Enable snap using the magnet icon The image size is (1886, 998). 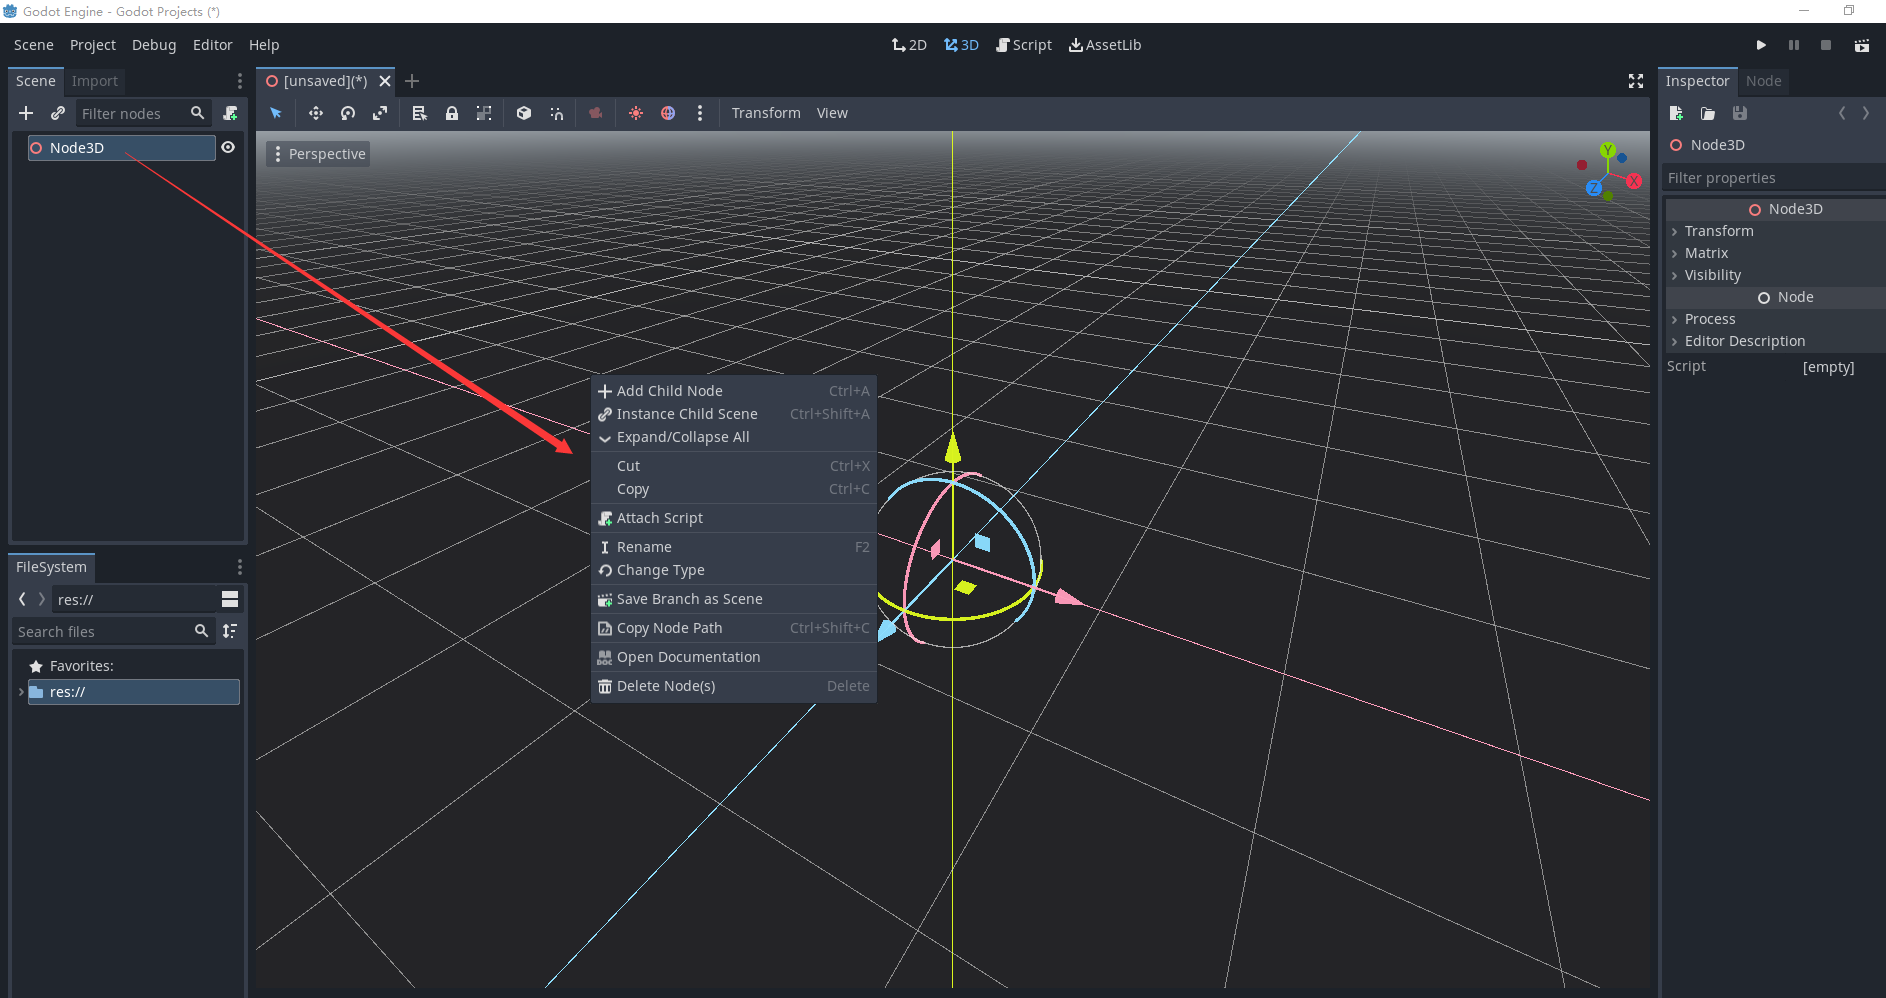(556, 113)
